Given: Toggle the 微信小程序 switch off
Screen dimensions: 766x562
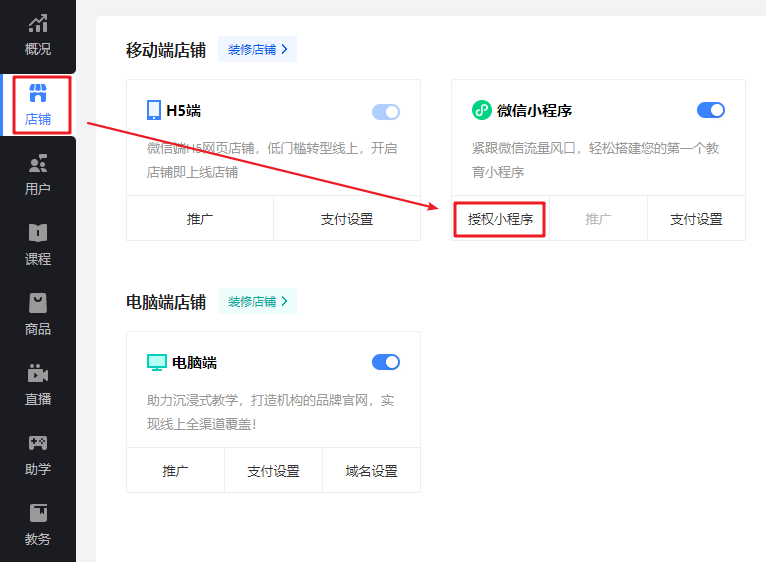Looking at the screenshot, I should coord(711,110).
